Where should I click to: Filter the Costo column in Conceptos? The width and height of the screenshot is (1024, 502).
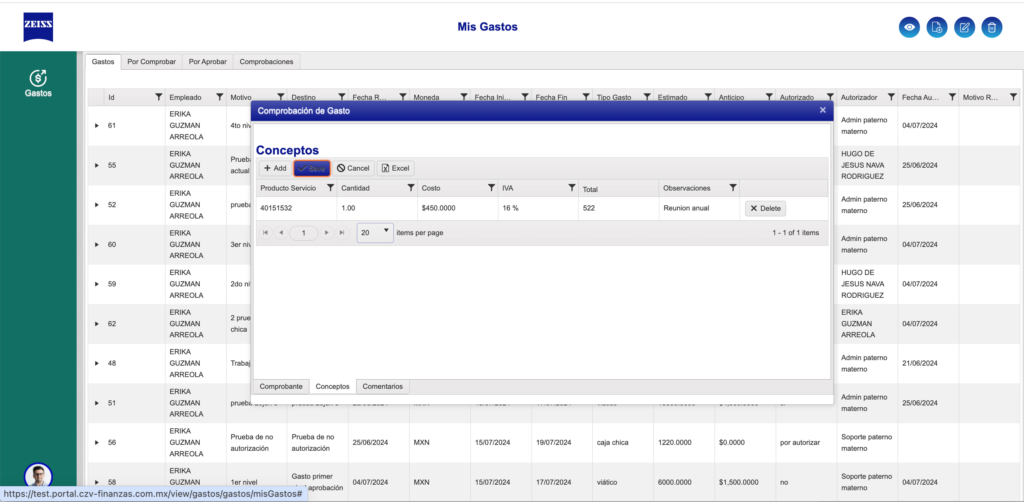click(x=491, y=188)
